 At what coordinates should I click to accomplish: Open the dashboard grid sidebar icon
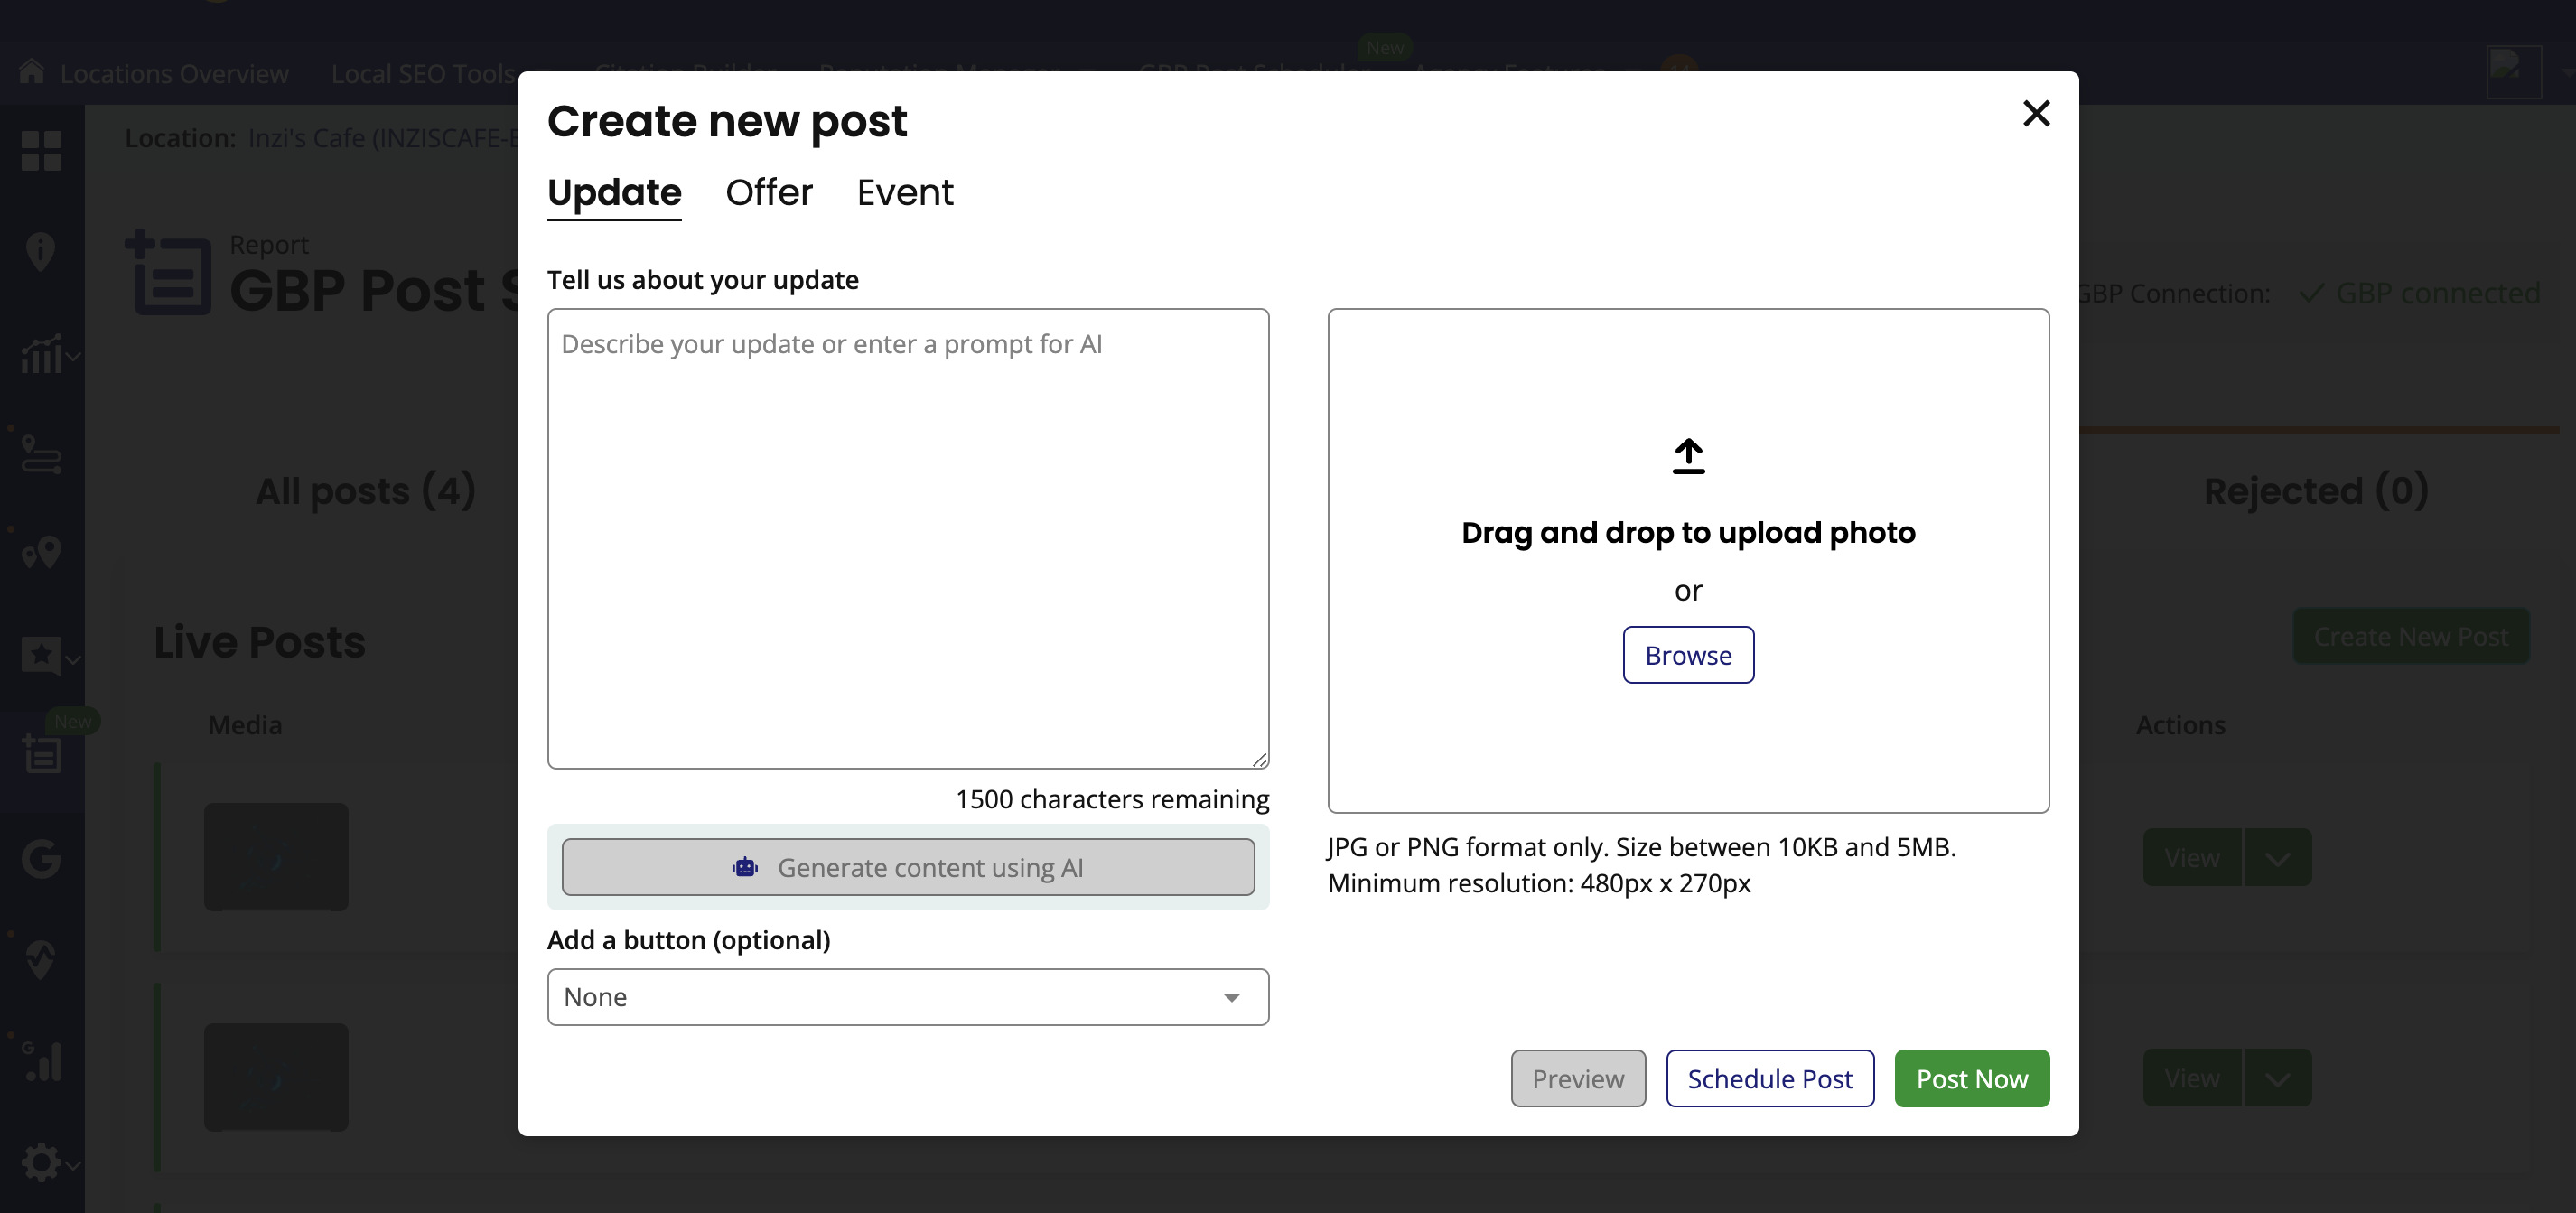click(41, 151)
